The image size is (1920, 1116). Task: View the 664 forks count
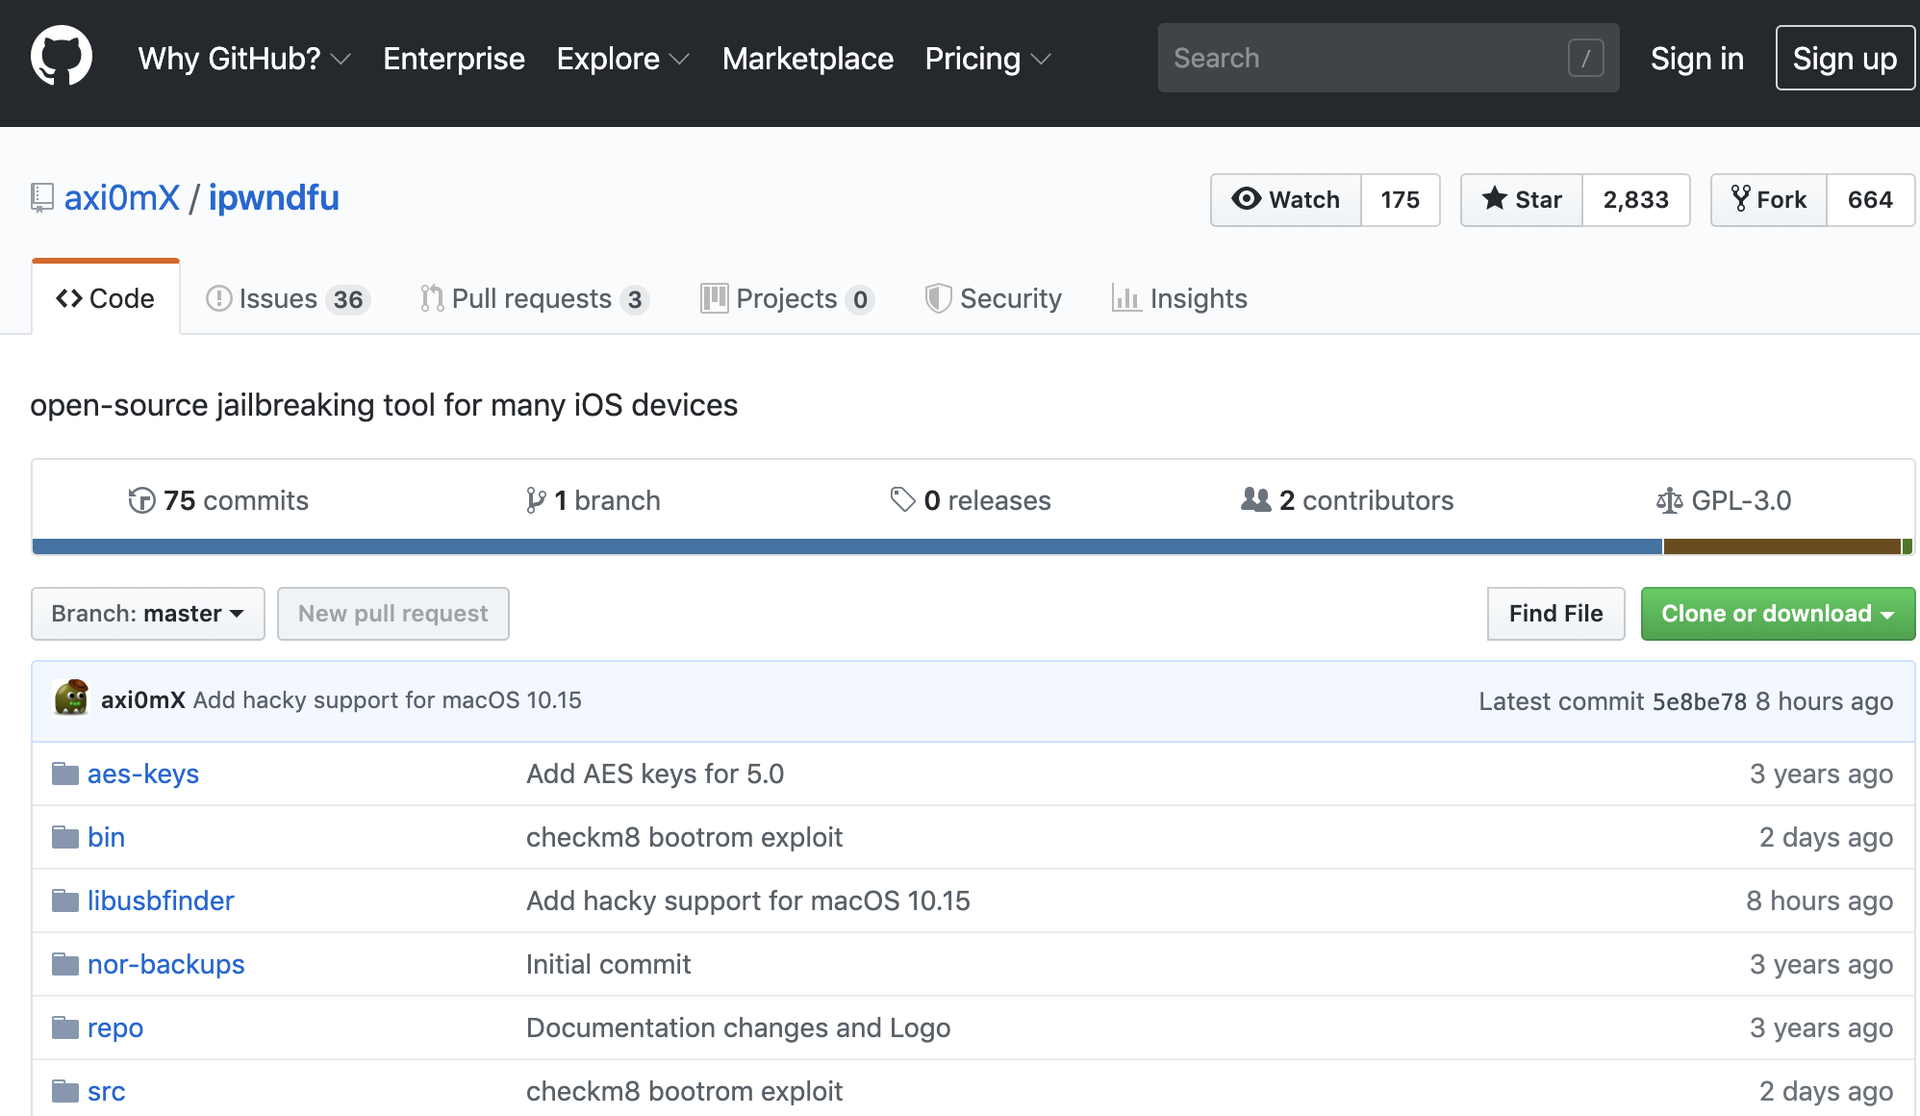pos(1870,199)
